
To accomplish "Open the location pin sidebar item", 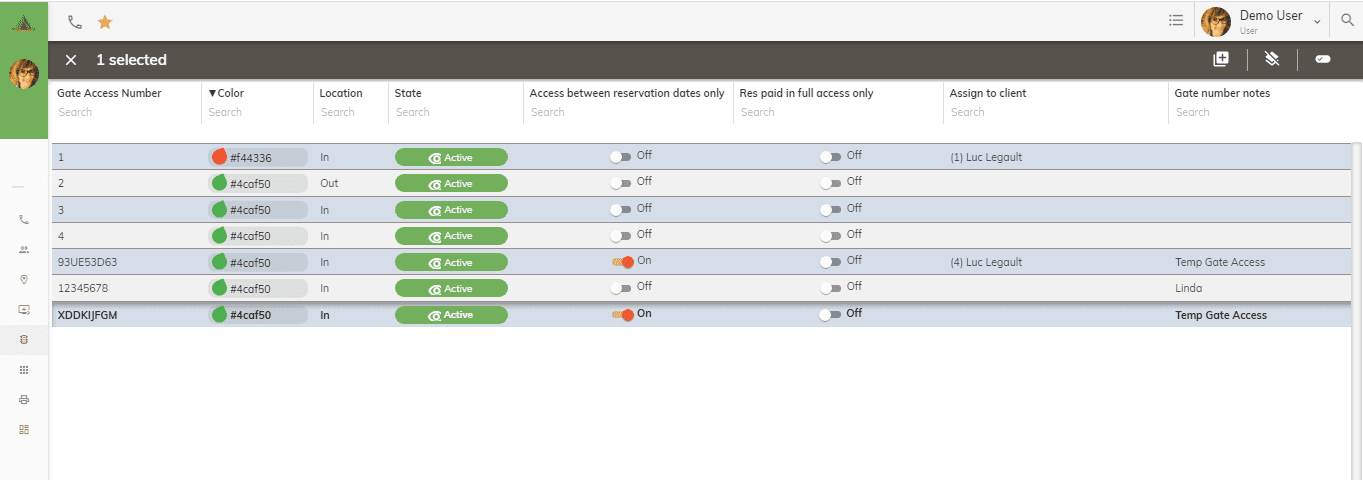I will [x=24, y=280].
